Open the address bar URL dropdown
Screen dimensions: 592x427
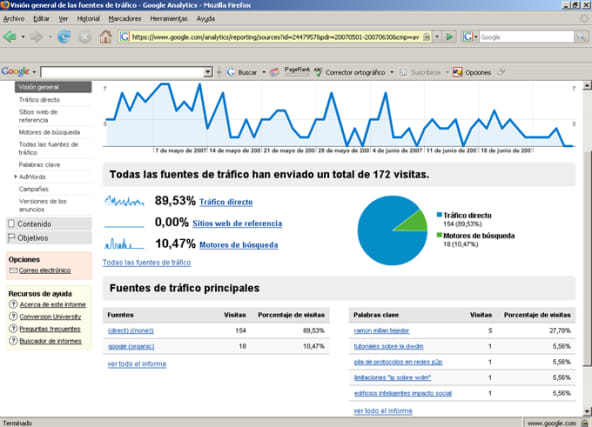tap(437, 37)
